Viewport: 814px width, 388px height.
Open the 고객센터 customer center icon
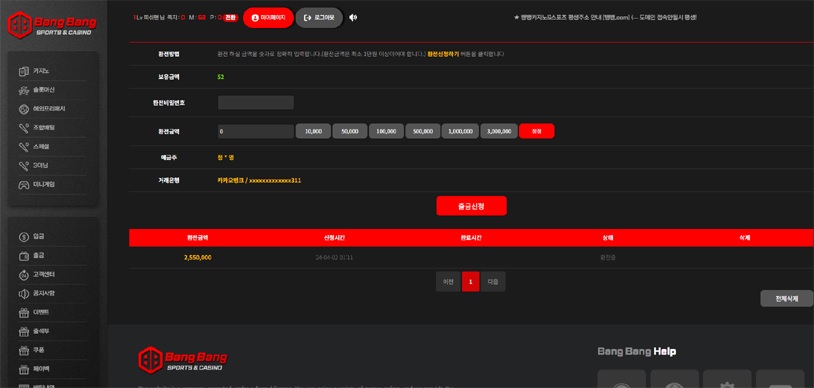(x=24, y=275)
